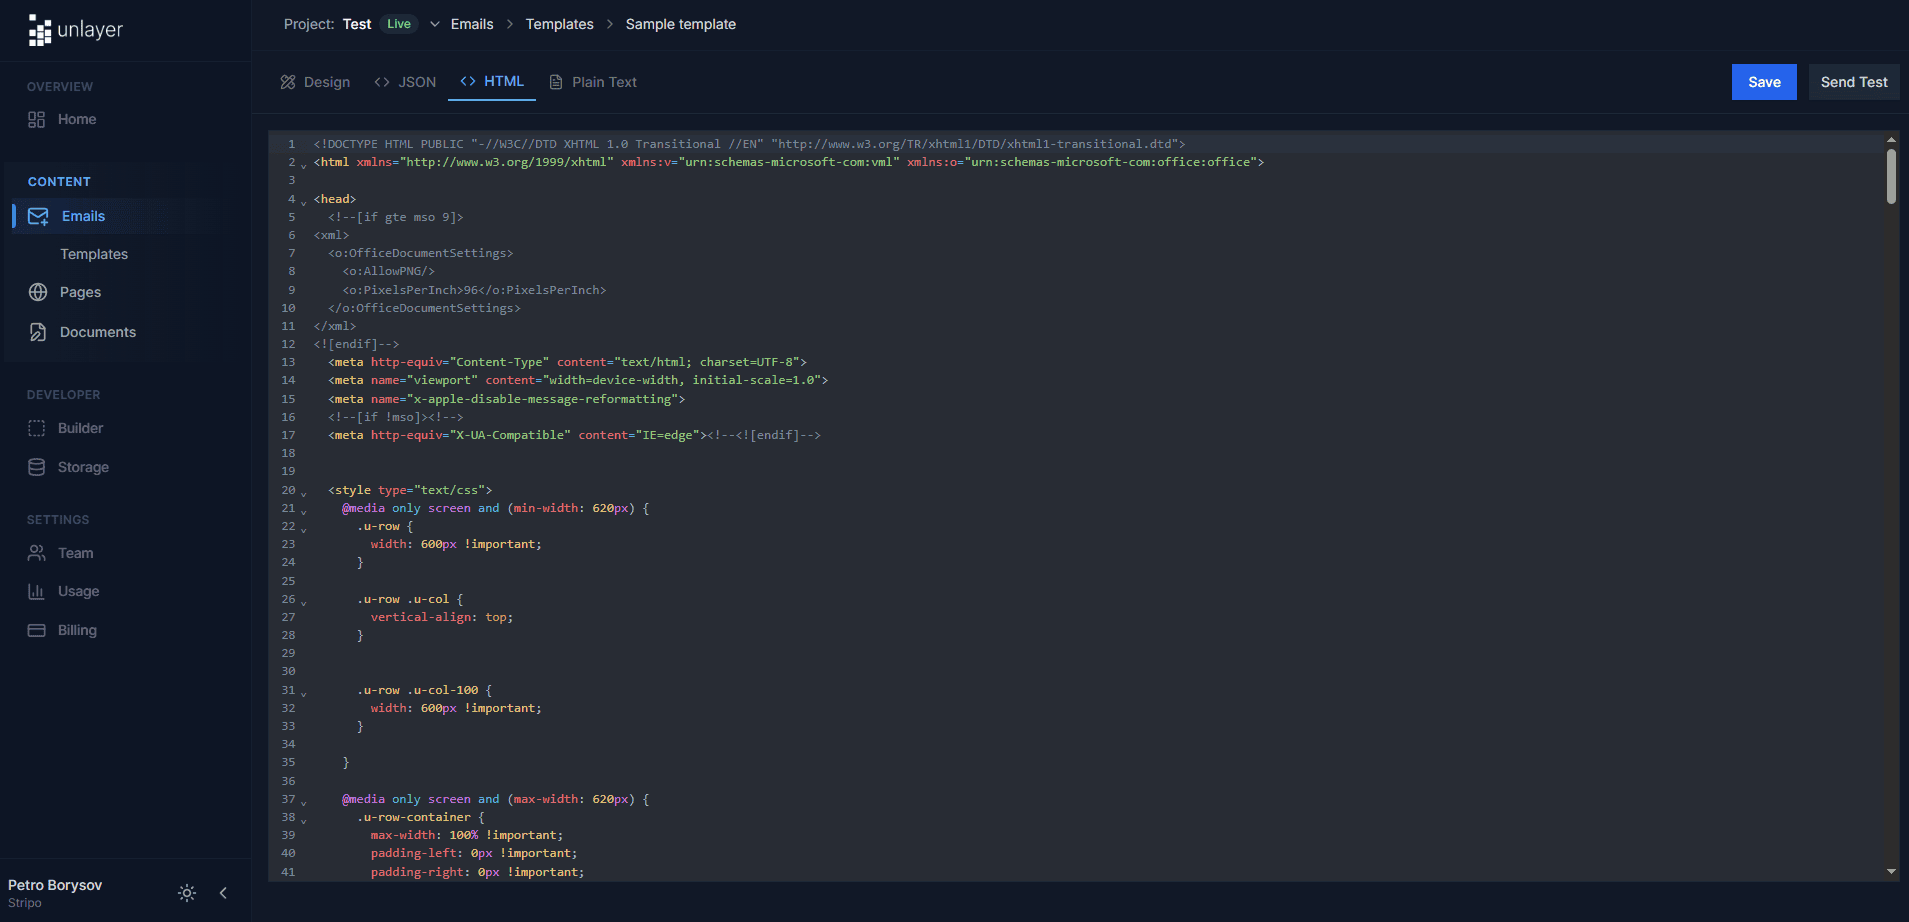Click 'vertical-align: top;' code line

(x=442, y=617)
